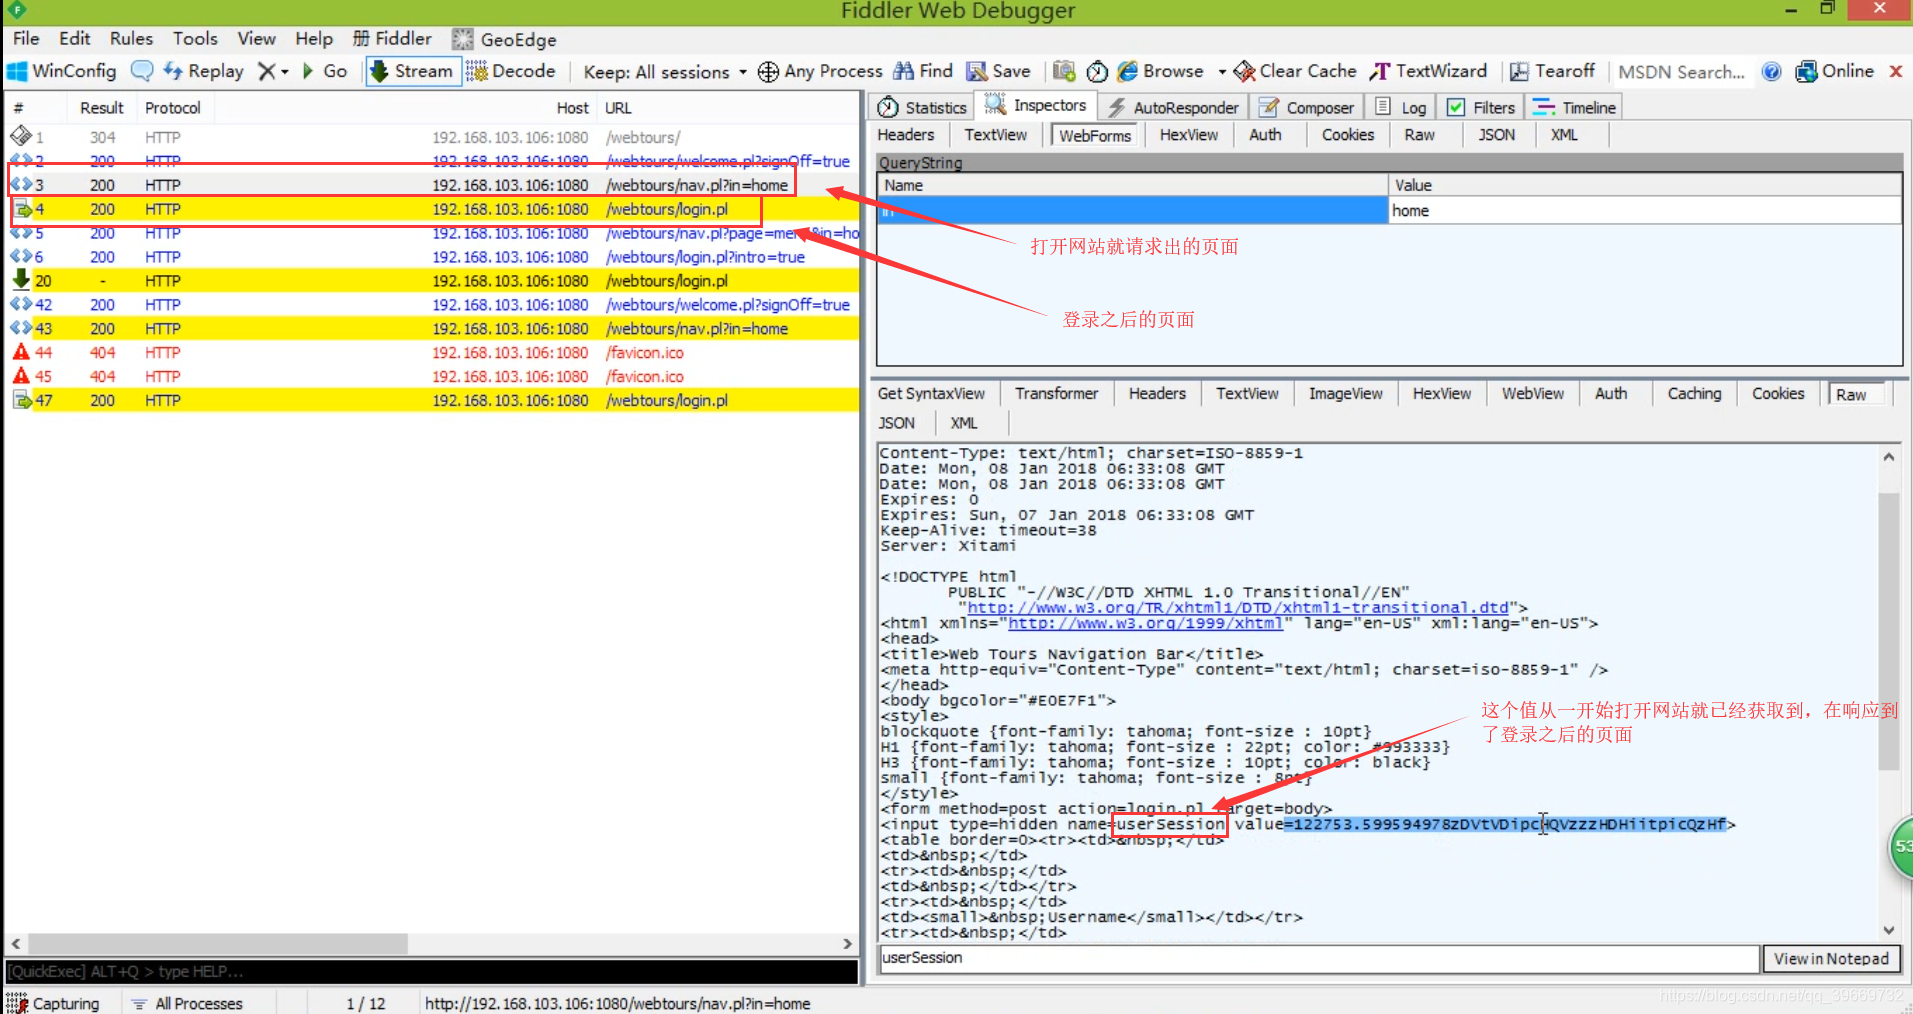Select session 20 login.pl download row
The width and height of the screenshot is (1913, 1014).
(431, 281)
